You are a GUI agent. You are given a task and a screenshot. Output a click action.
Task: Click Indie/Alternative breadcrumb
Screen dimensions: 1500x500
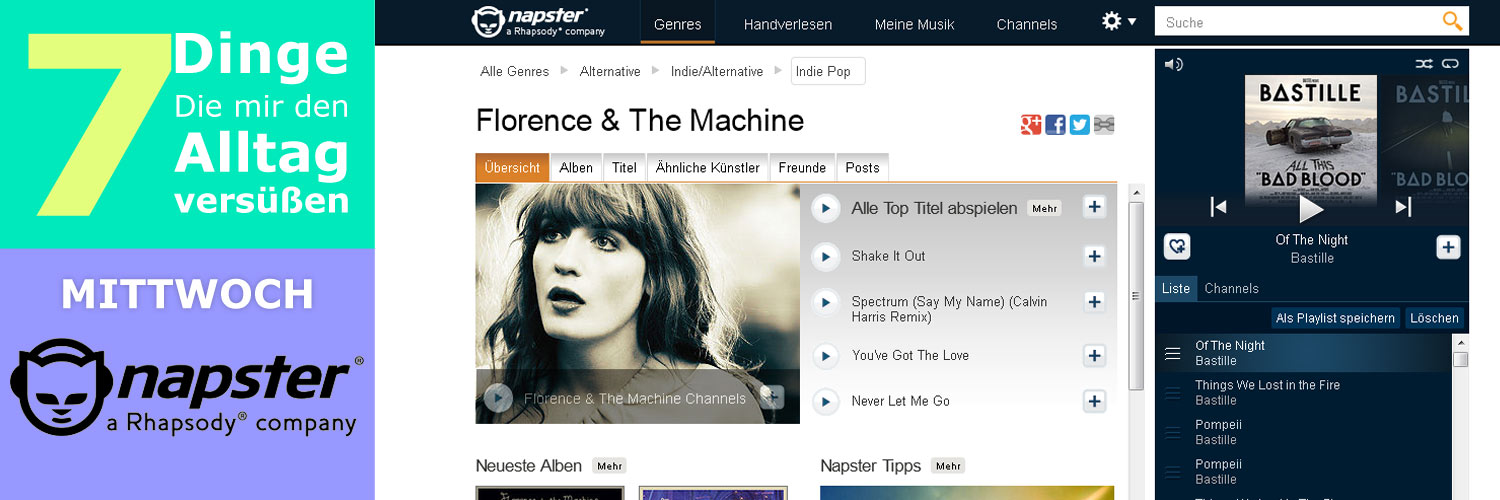click(x=717, y=71)
